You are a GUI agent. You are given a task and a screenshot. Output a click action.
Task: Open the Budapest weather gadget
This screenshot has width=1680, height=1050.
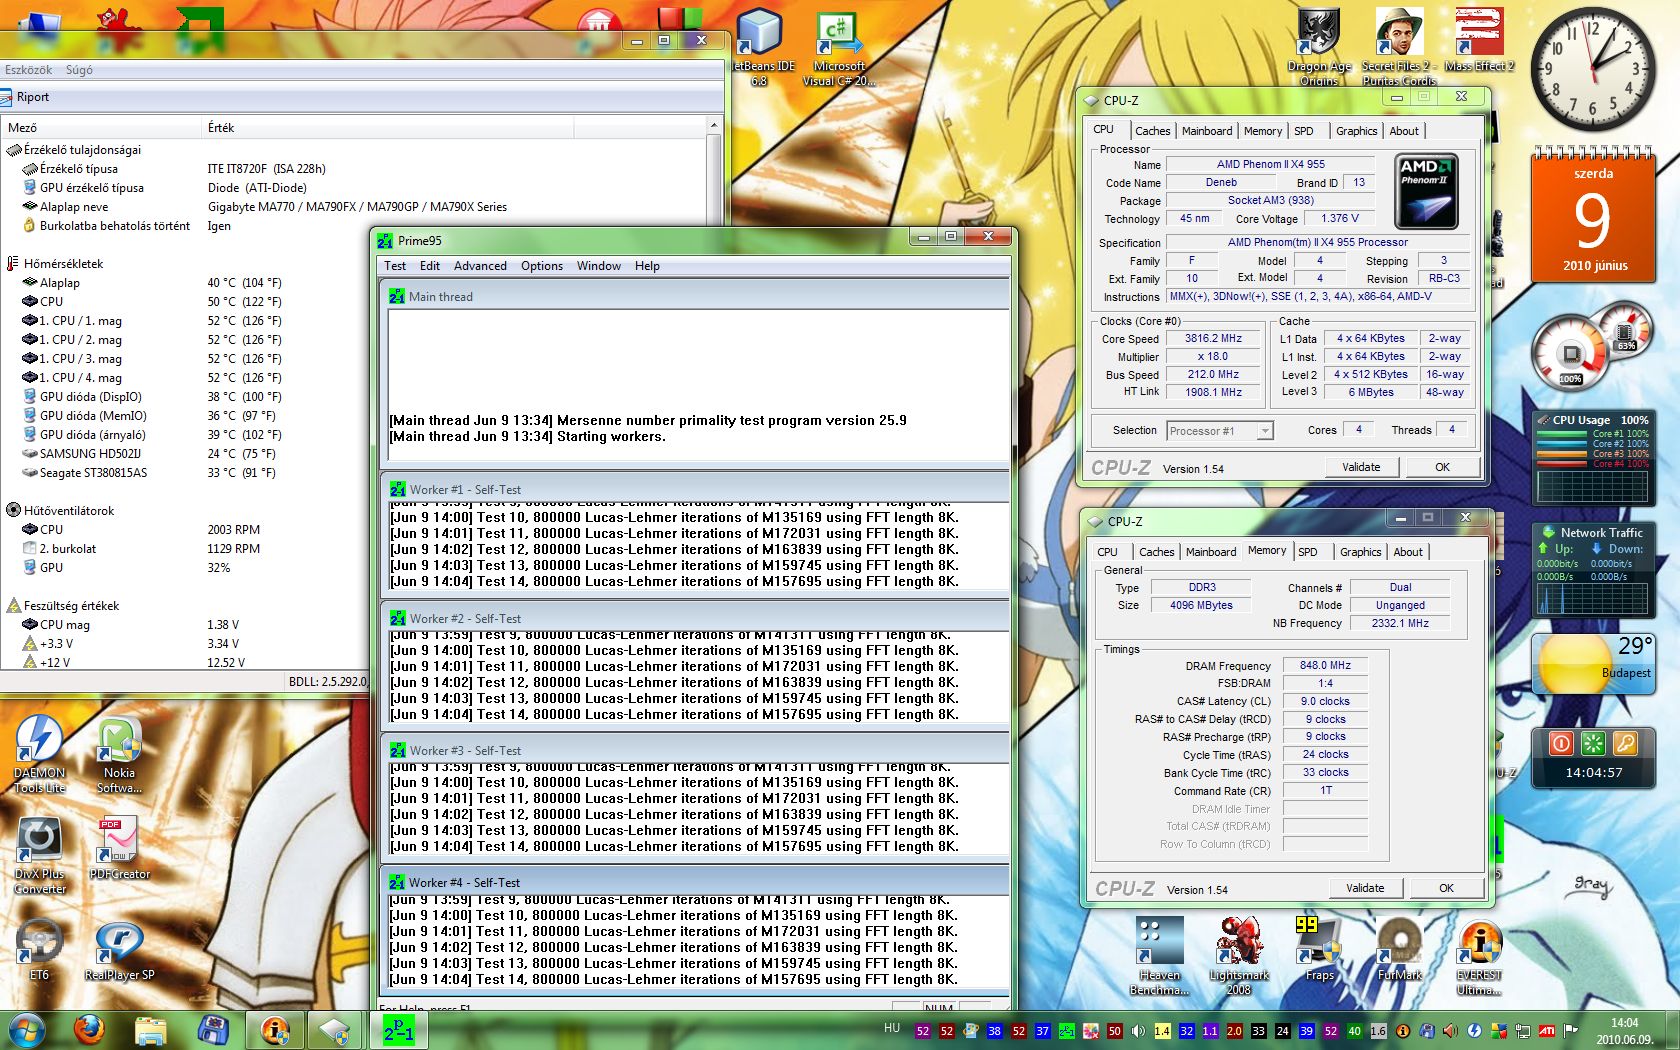click(1593, 663)
